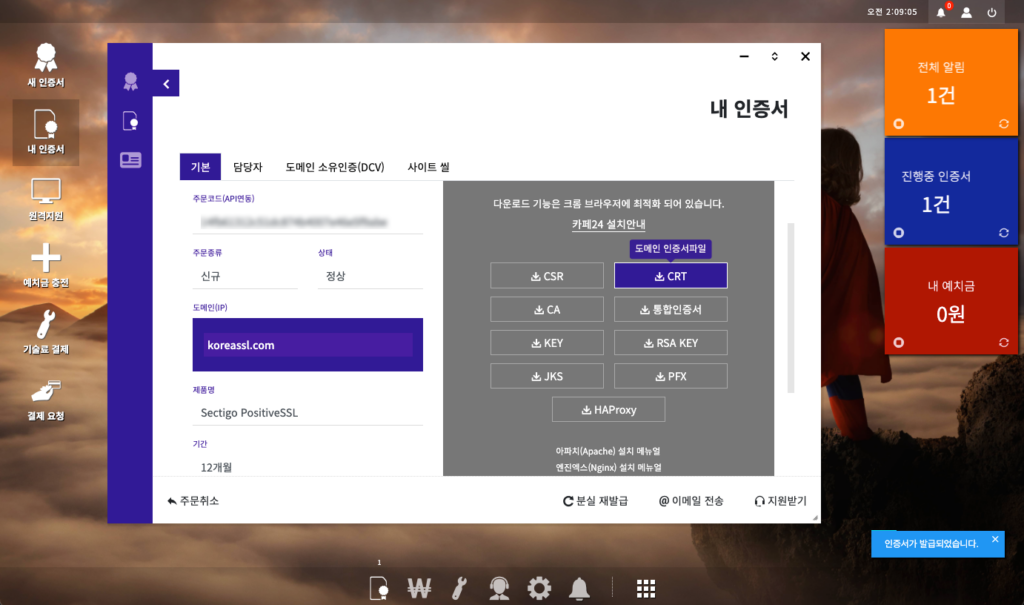Collapse the sidebar with the back chevron

(x=166, y=84)
